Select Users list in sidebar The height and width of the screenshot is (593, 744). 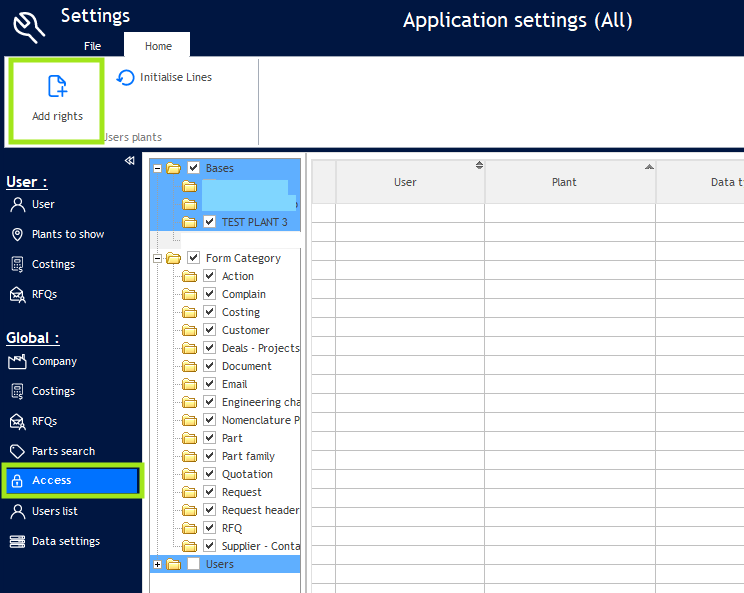tap(54, 511)
